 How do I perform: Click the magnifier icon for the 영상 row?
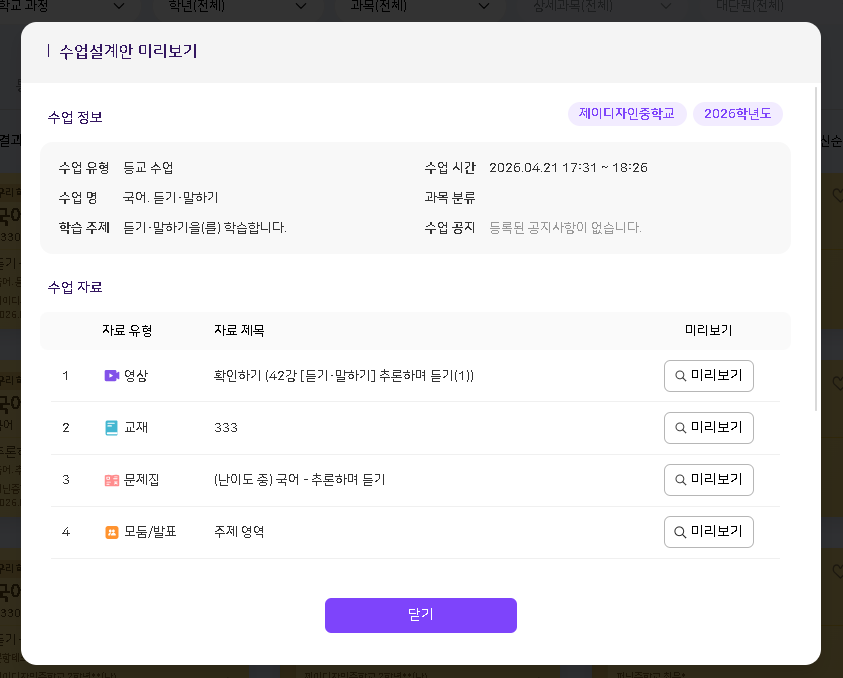[681, 376]
